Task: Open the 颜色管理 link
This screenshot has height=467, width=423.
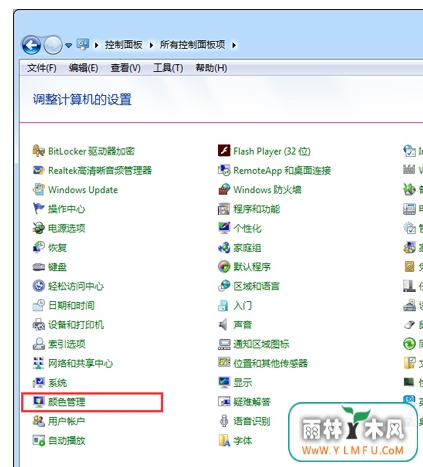Action: pyautogui.click(x=66, y=402)
